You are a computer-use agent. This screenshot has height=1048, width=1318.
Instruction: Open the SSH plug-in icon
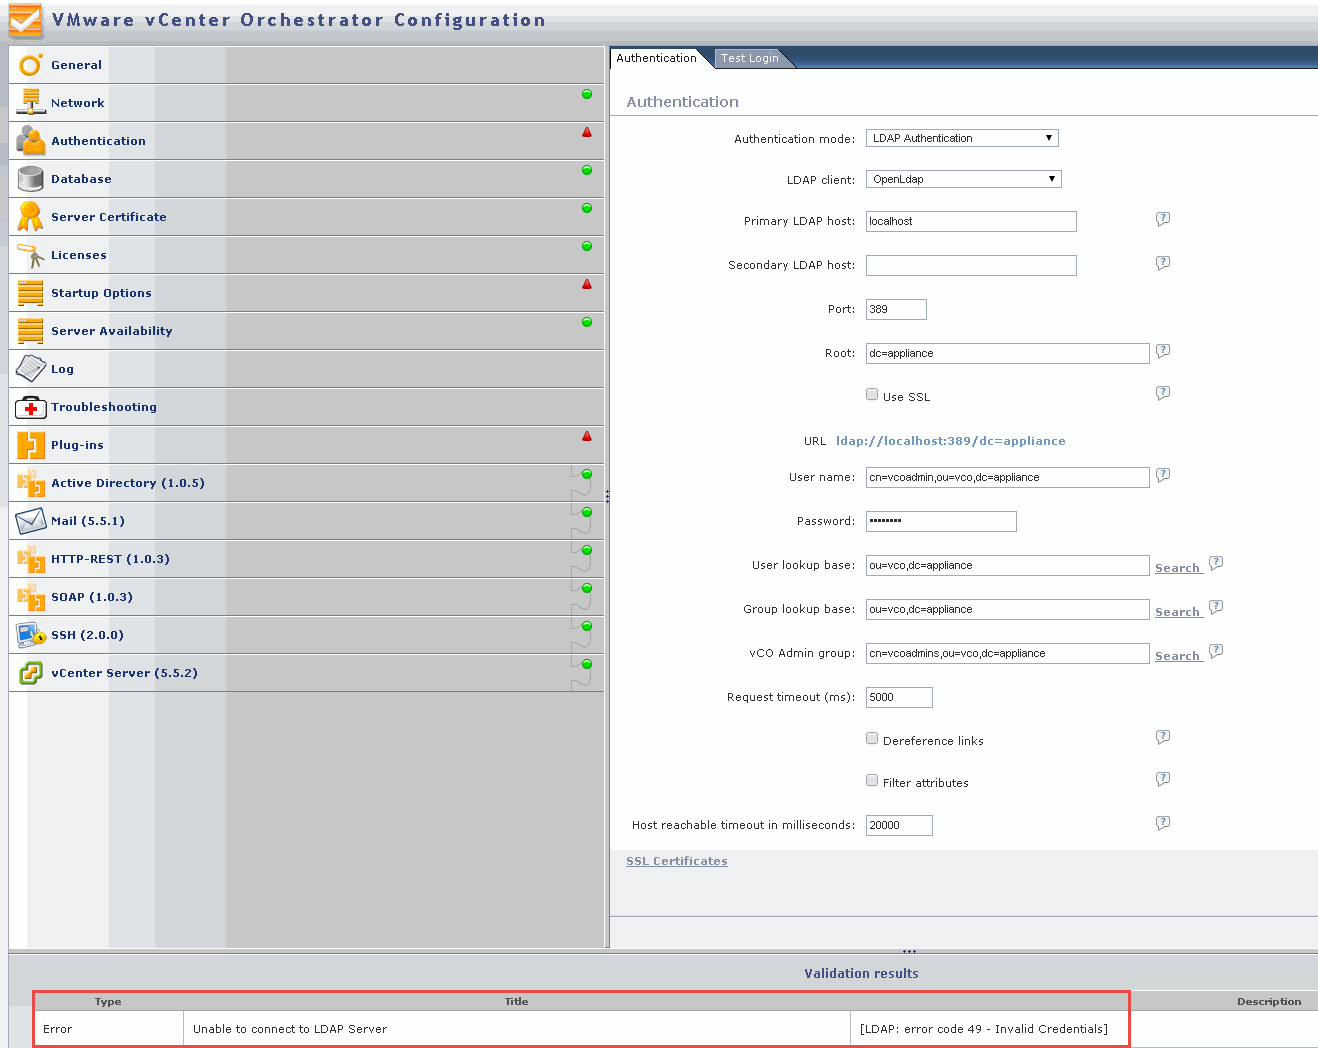(x=31, y=635)
